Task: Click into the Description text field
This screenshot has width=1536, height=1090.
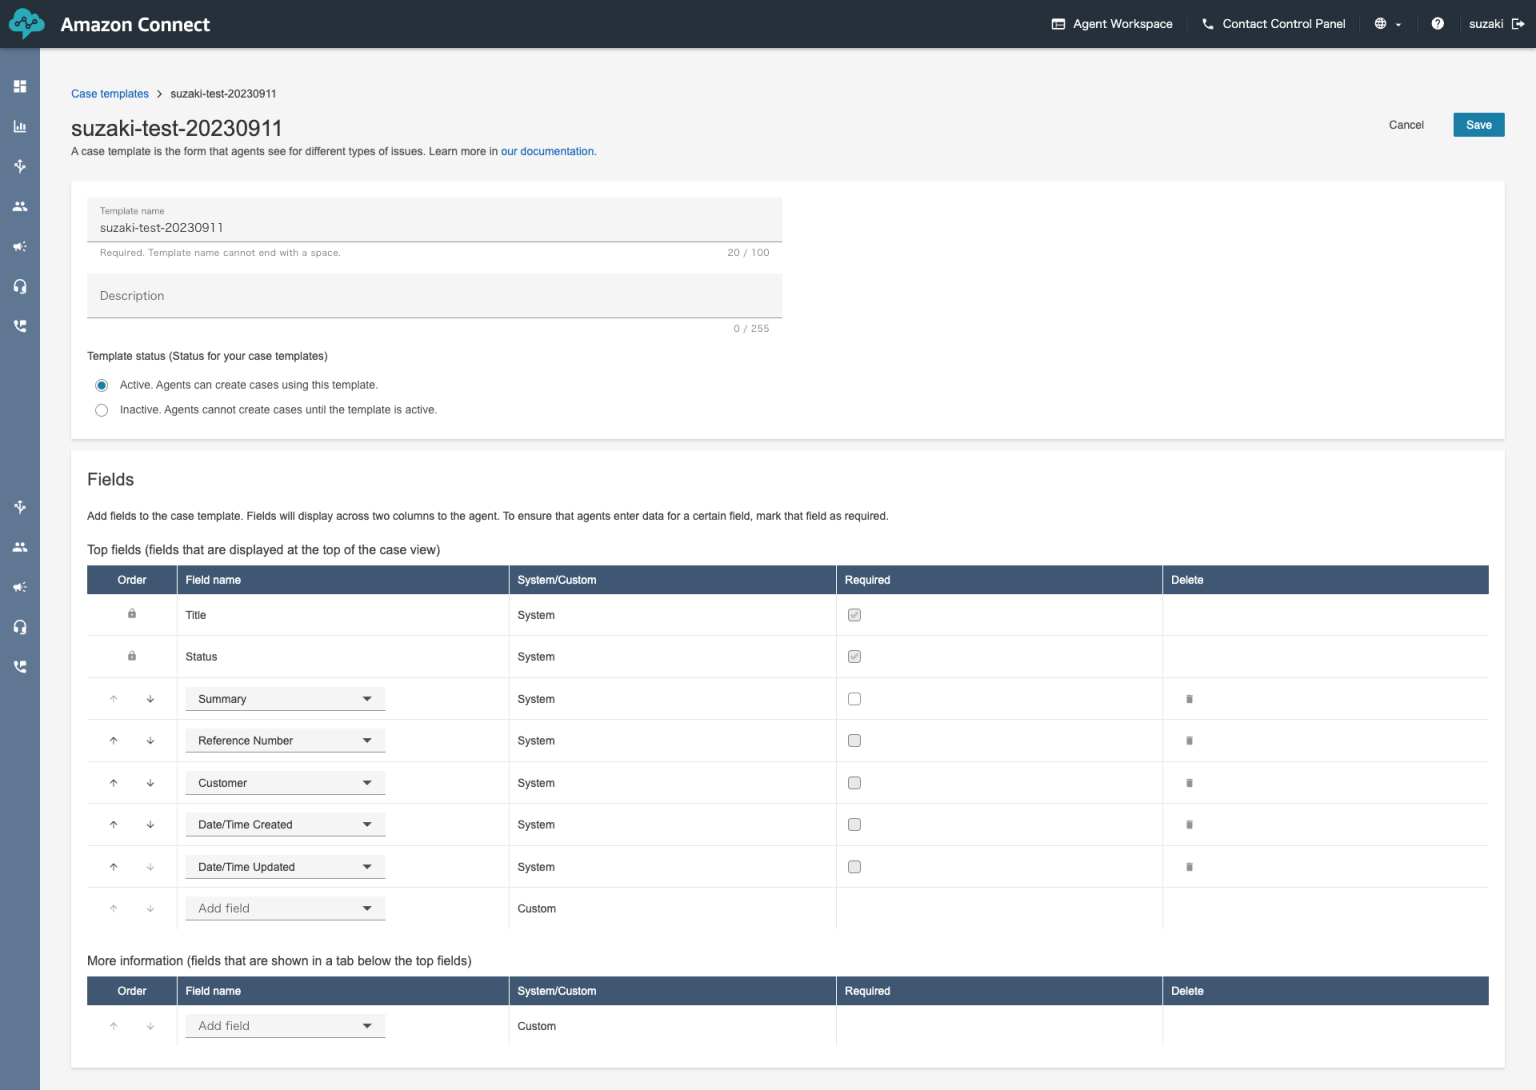Action: [x=434, y=296]
